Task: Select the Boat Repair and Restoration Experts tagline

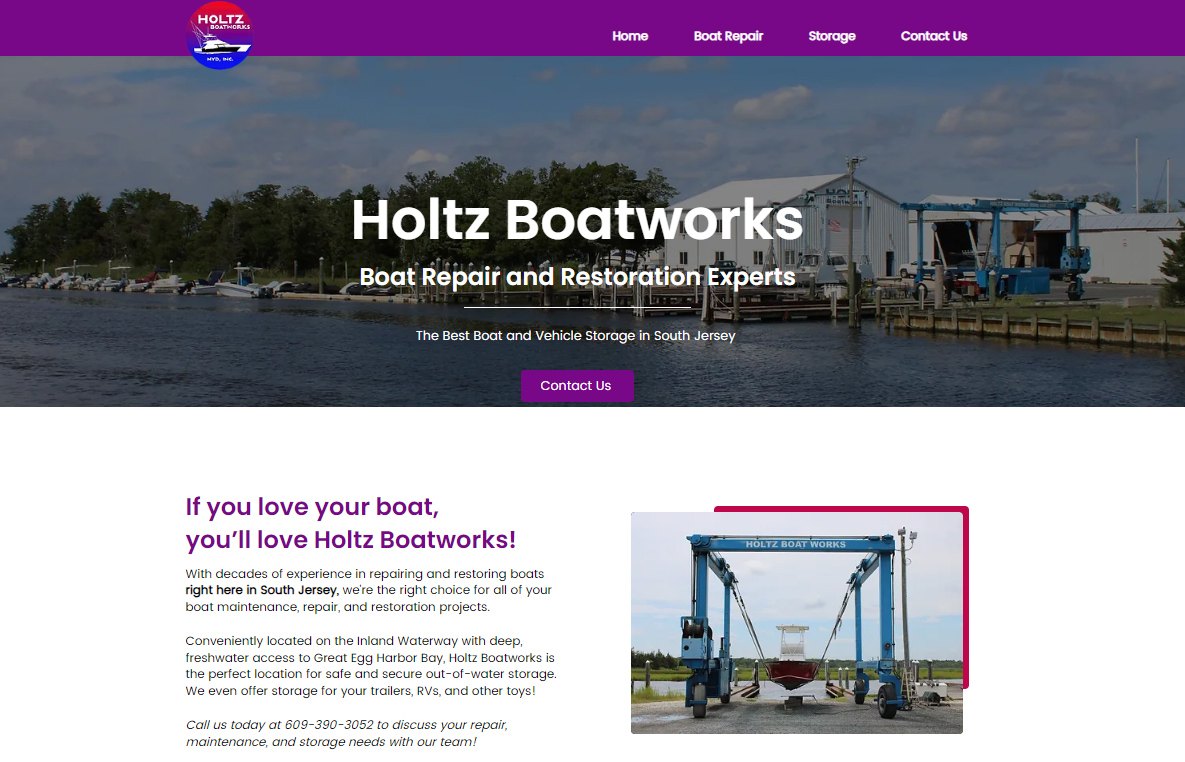Action: pos(577,277)
